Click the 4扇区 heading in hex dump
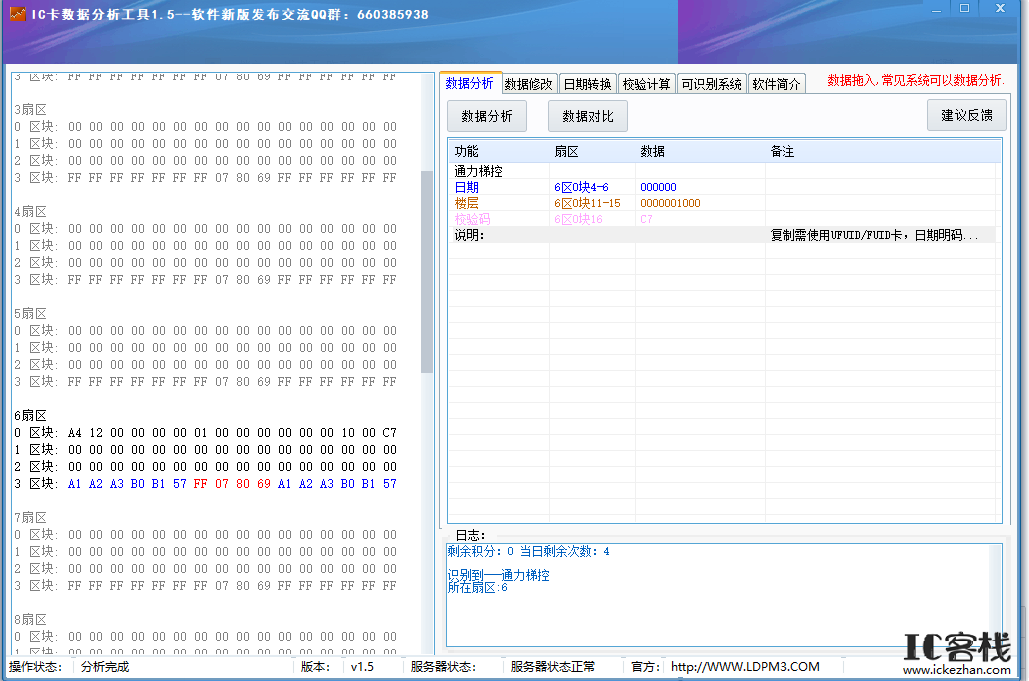Screen dimensions: 1029x681 click(x=31, y=211)
